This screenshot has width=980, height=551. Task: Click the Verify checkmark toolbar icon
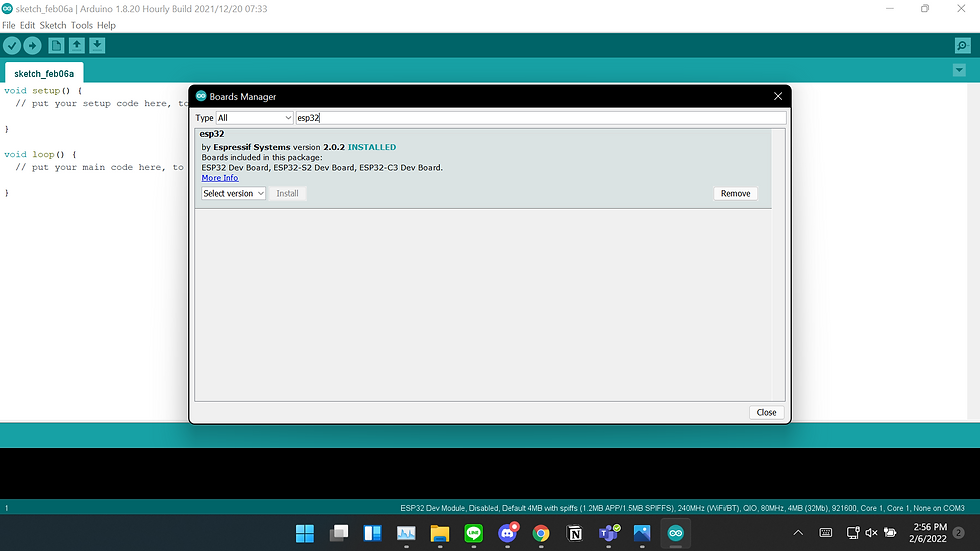[12, 46]
